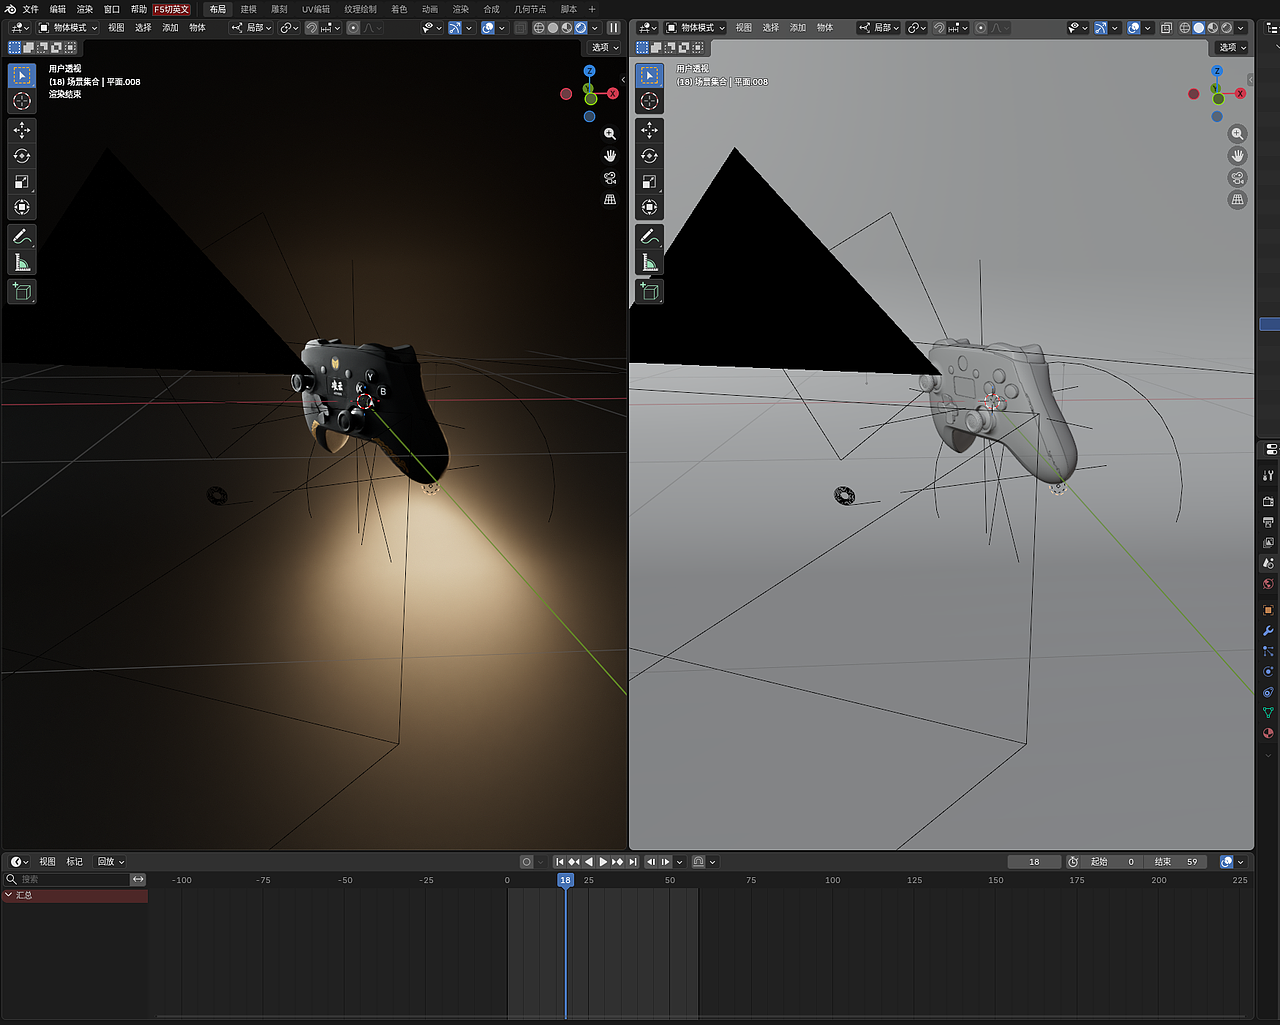The height and width of the screenshot is (1025, 1280).
Task: Play the animation forward in timeline
Action: pyautogui.click(x=603, y=862)
